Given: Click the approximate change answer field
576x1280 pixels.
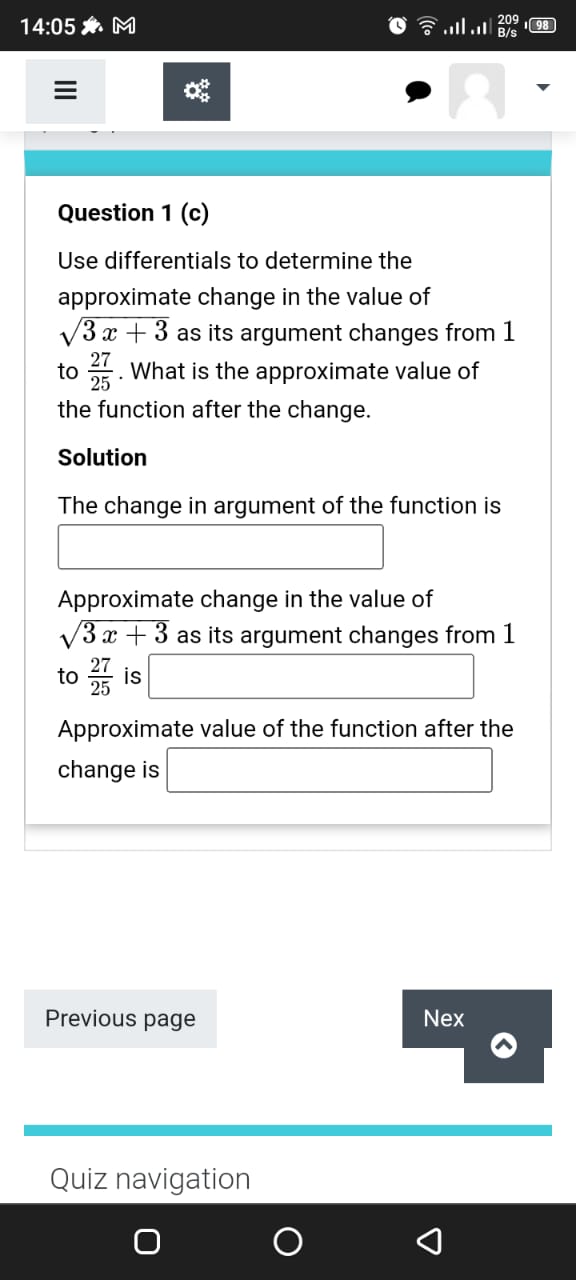Looking at the screenshot, I should pyautogui.click(x=312, y=676).
